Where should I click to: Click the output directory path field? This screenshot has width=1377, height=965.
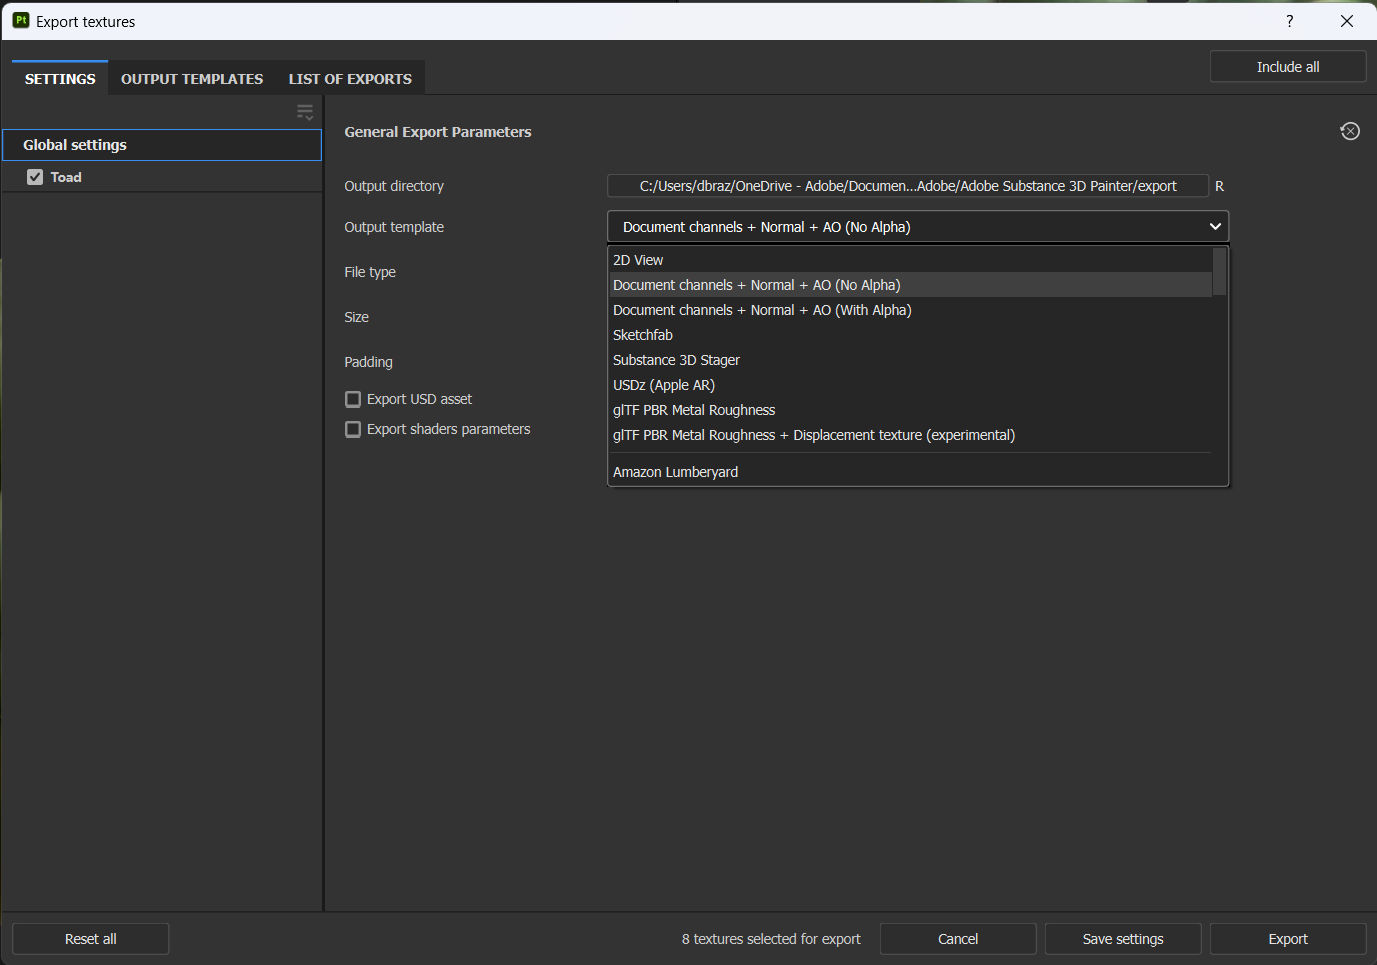point(908,186)
